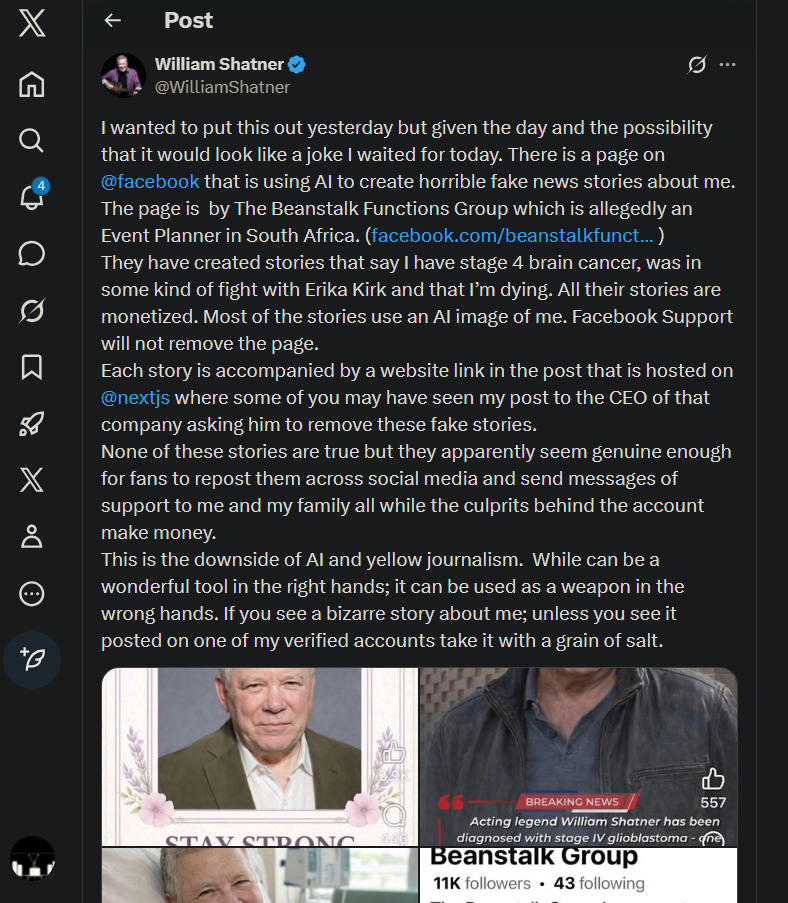
Task: Open Chat messages bubble icon
Action: 32,253
